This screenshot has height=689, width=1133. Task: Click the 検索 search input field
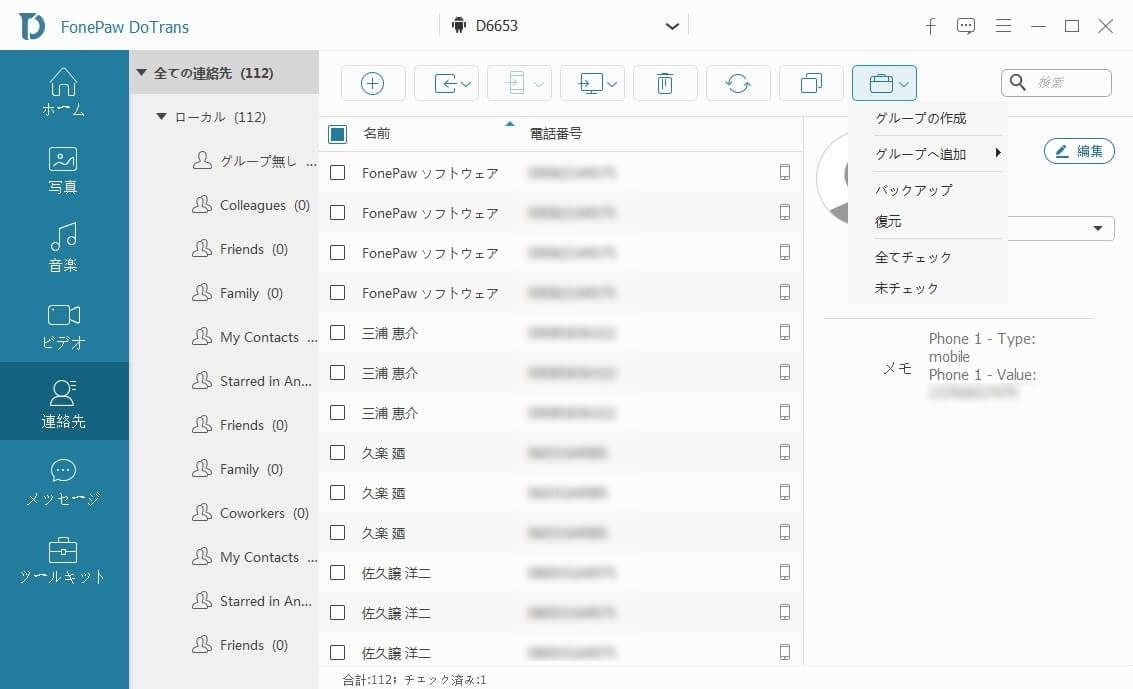tap(1056, 83)
